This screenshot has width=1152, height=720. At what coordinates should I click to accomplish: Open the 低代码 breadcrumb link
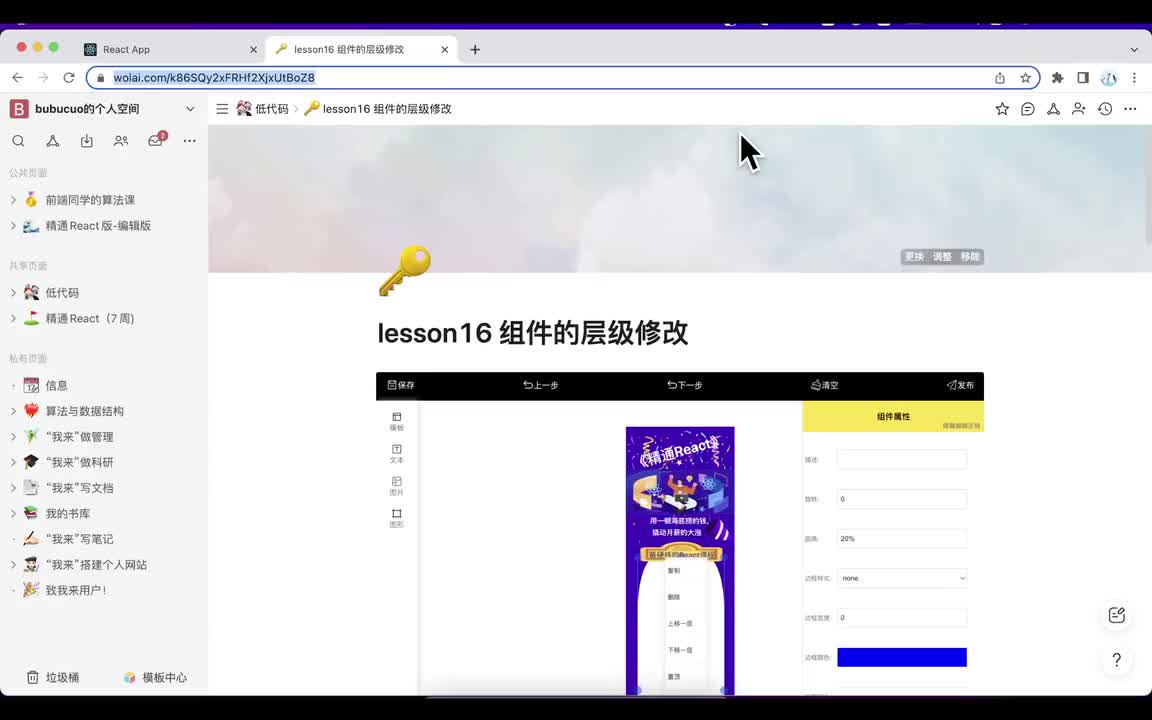point(263,109)
